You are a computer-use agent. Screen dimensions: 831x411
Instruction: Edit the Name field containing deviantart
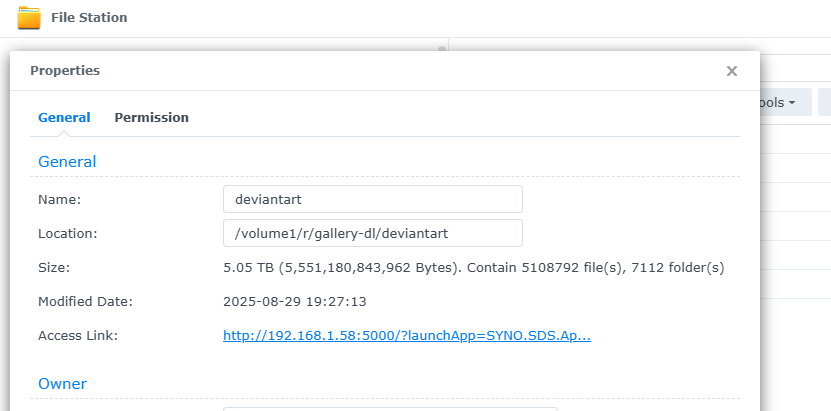373,199
